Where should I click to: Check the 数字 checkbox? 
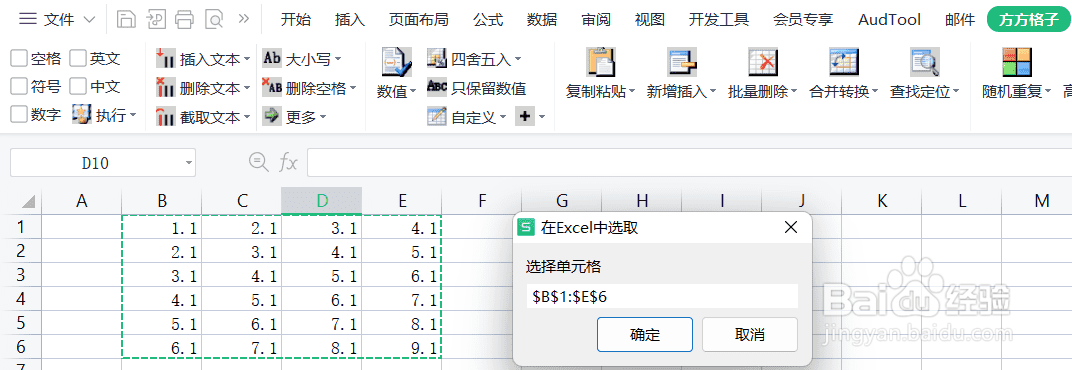pos(19,114)
